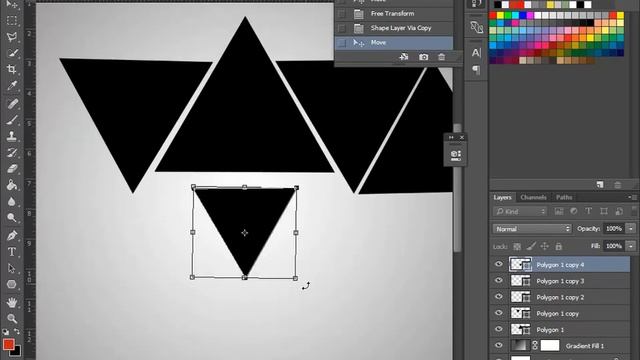Hide the Gradient Fill 1 layer
Screen dimensions: 640x360
click(498, 345)
